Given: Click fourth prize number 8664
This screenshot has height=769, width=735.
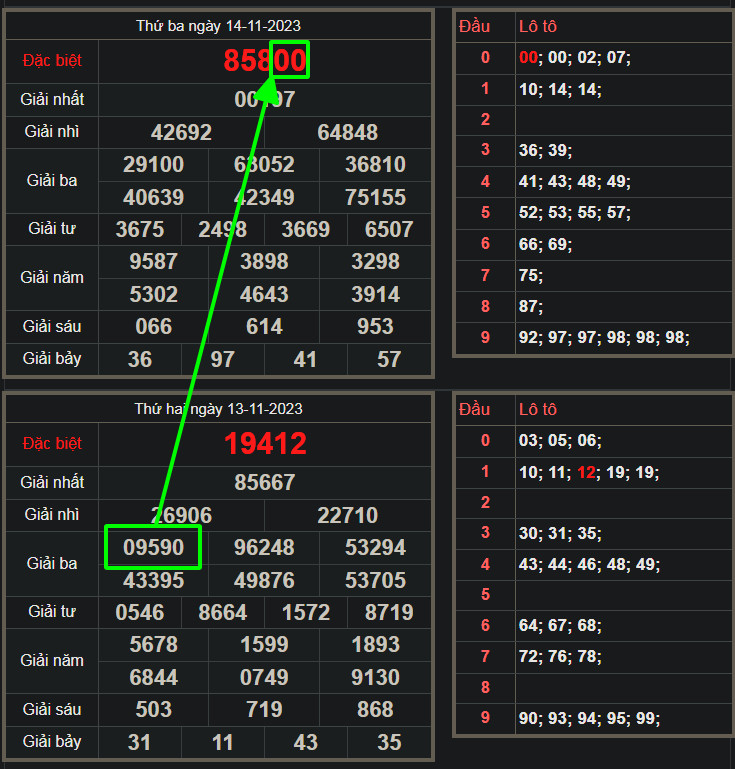Looking at the screenshot, I should point(222,612).
